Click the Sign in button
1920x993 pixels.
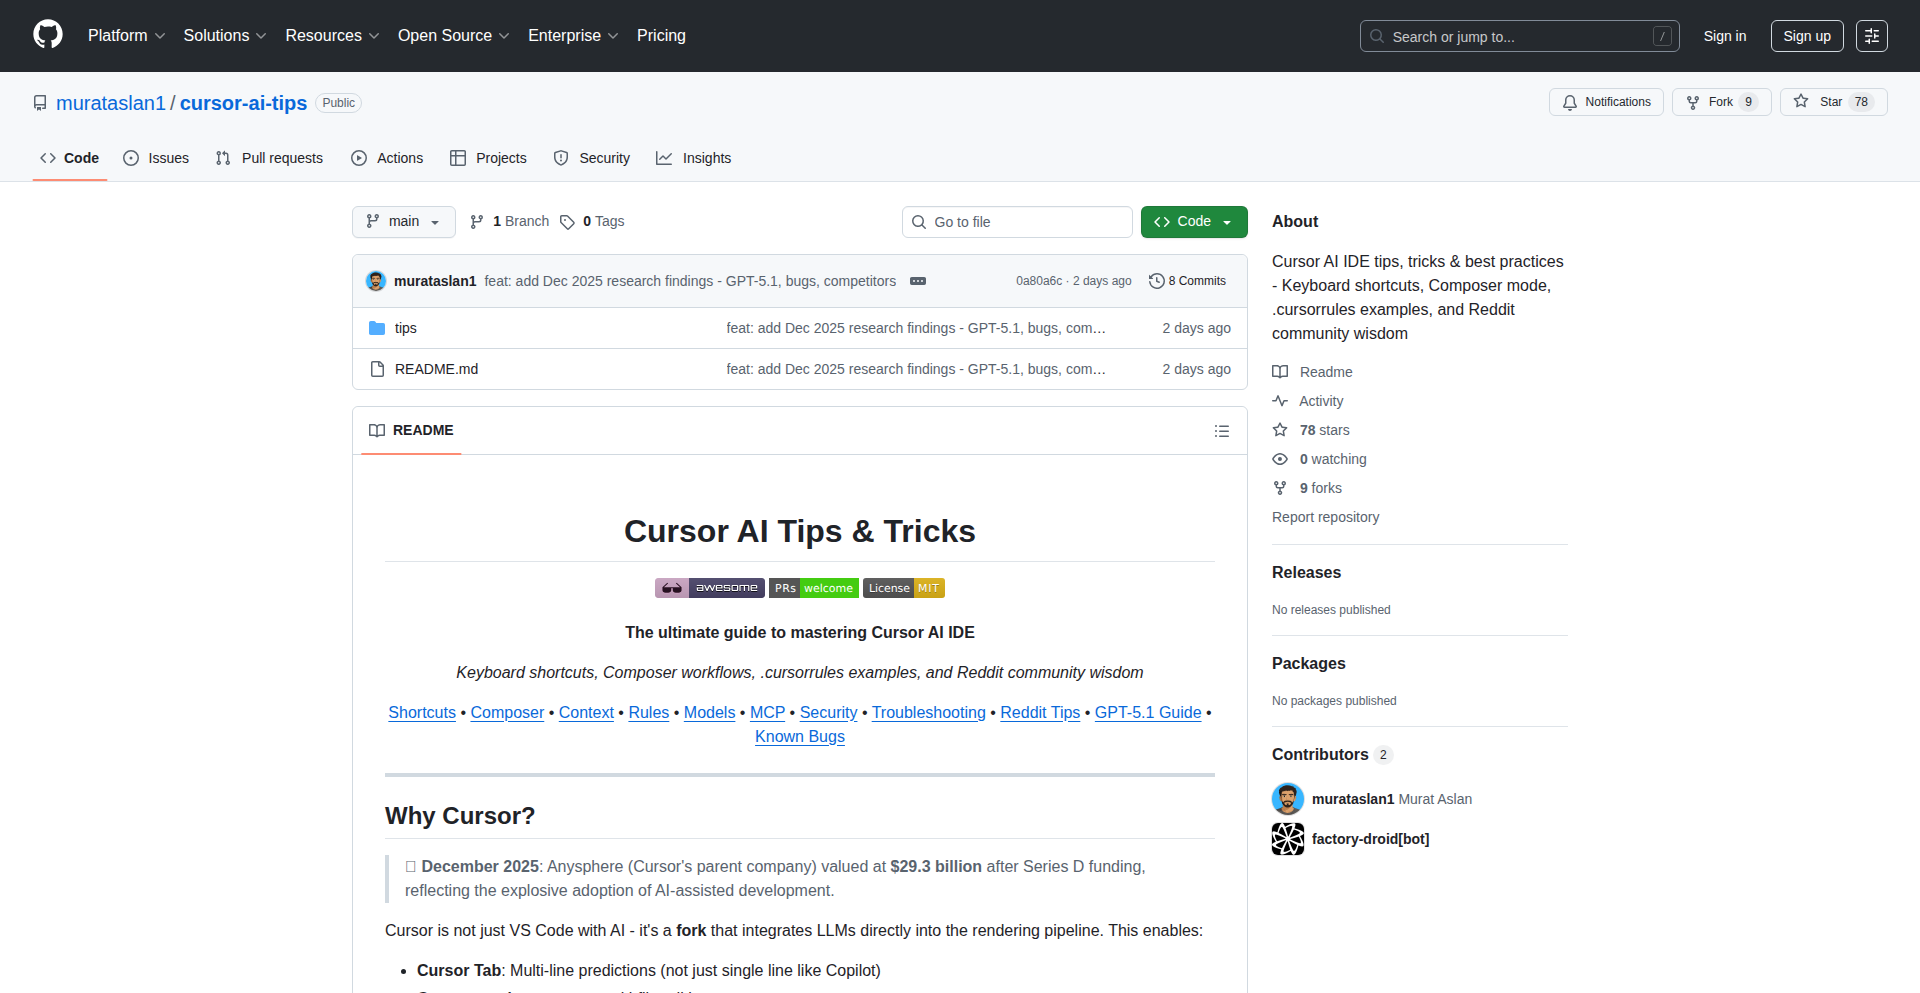point(1723,35)
